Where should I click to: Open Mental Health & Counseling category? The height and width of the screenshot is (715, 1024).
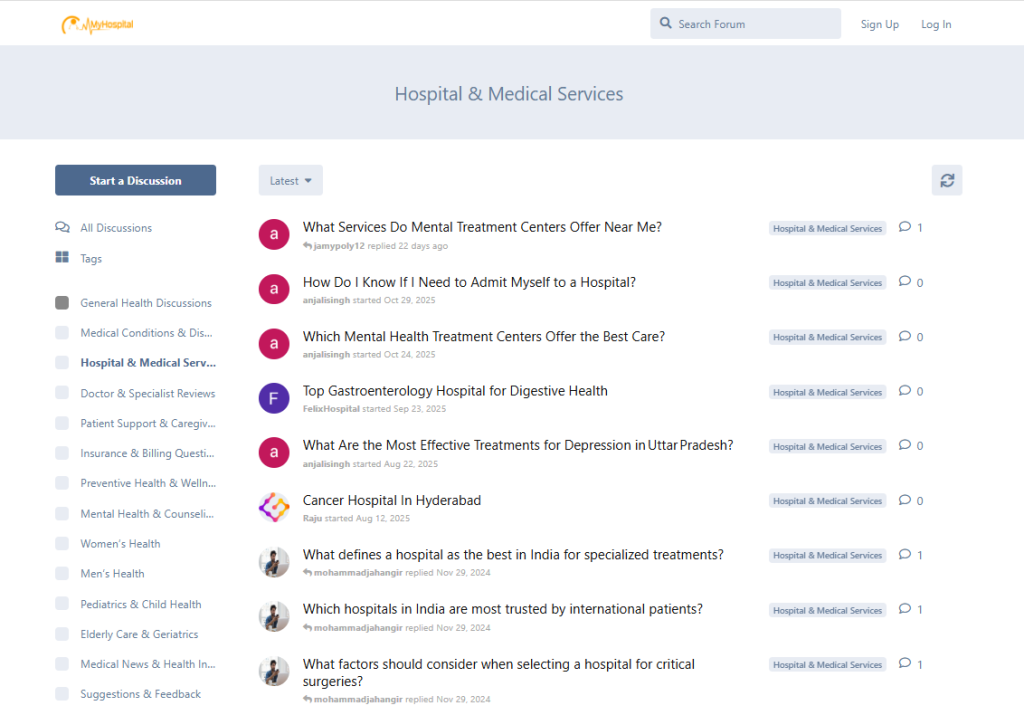click(147, 514)
